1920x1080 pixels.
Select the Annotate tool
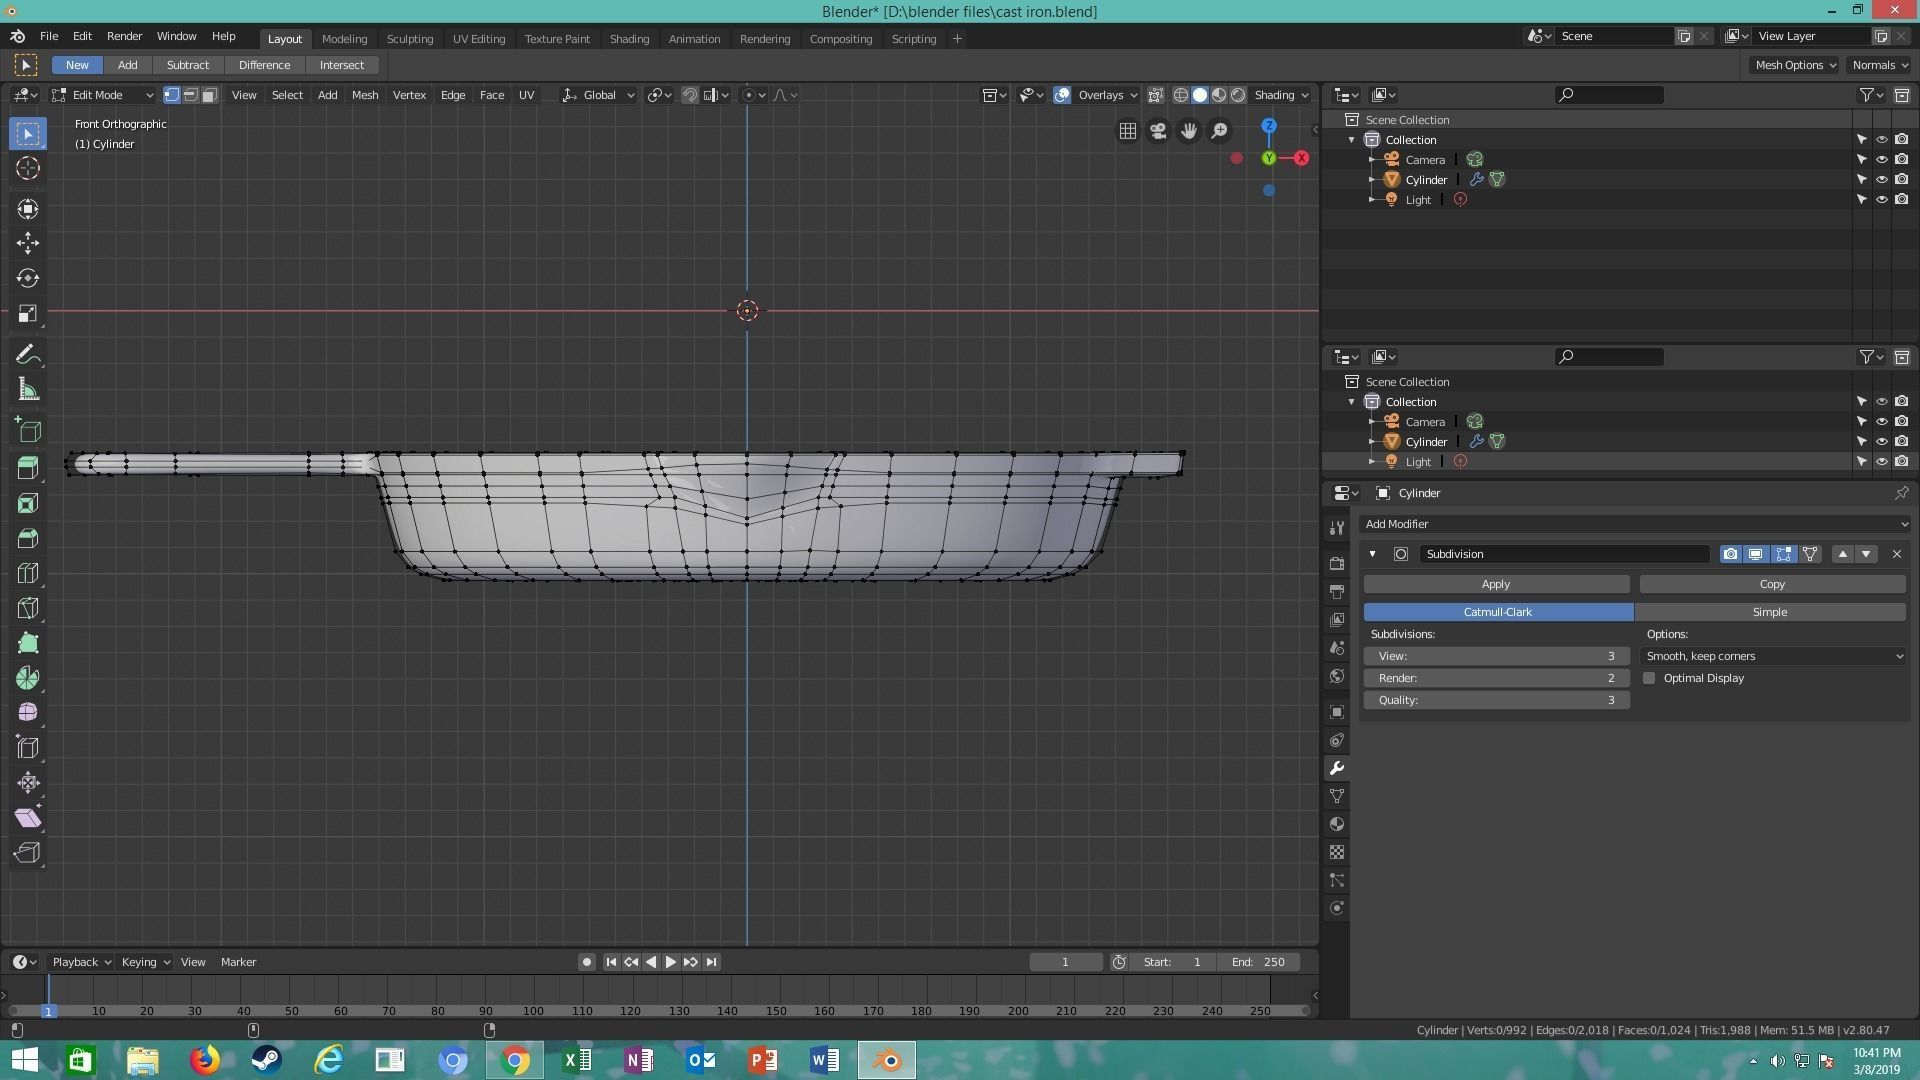[x=27, y=355]
